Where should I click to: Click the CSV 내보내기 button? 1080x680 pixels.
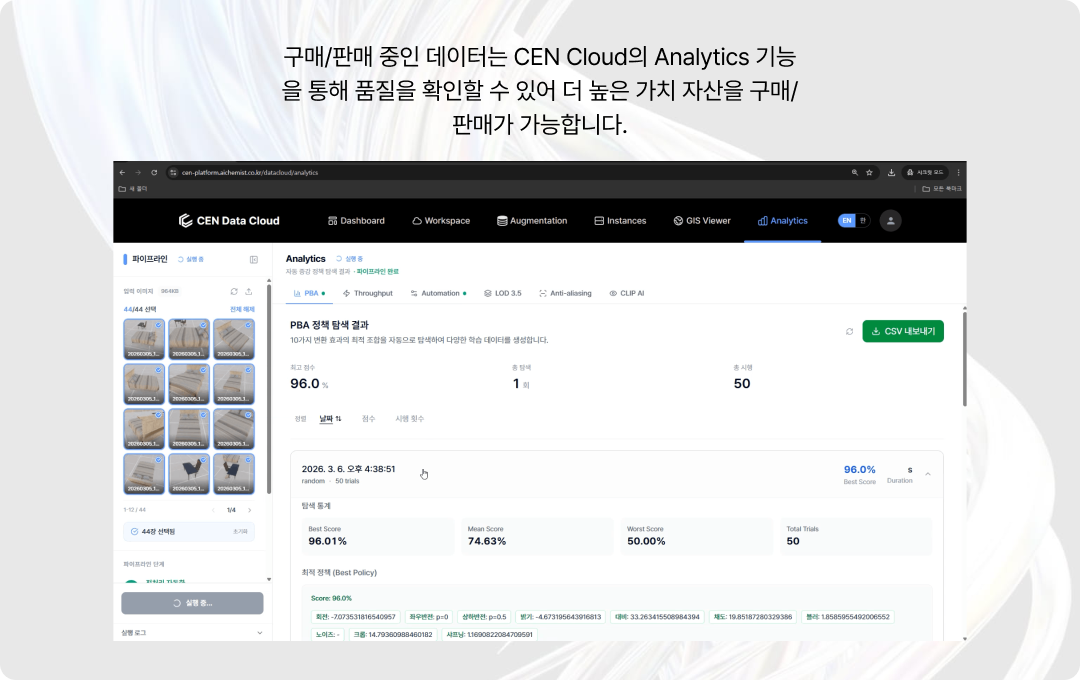click(902, 331)
